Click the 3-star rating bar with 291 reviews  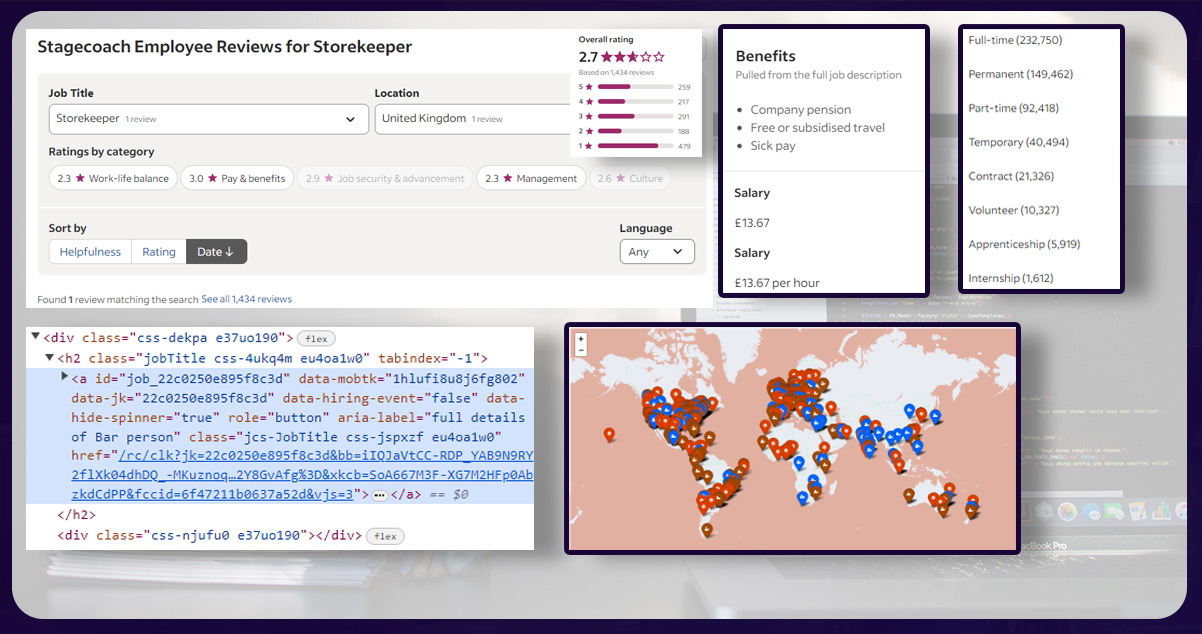[635, 116]
